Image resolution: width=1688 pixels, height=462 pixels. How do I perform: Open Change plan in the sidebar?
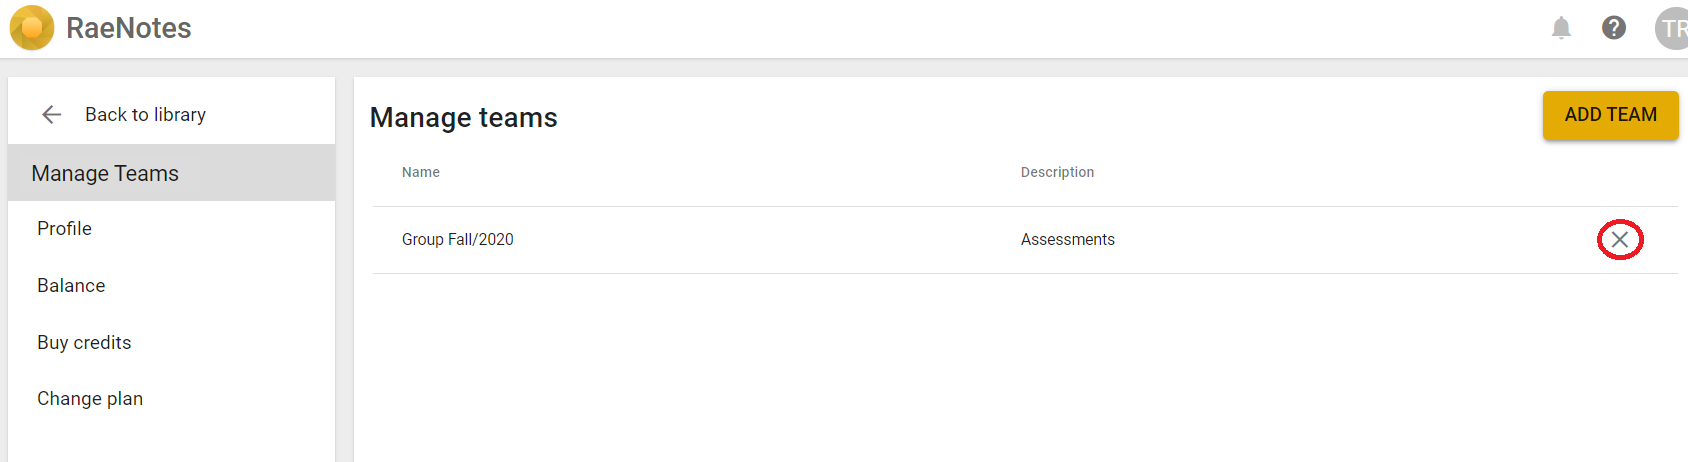[x=172, y=399]
